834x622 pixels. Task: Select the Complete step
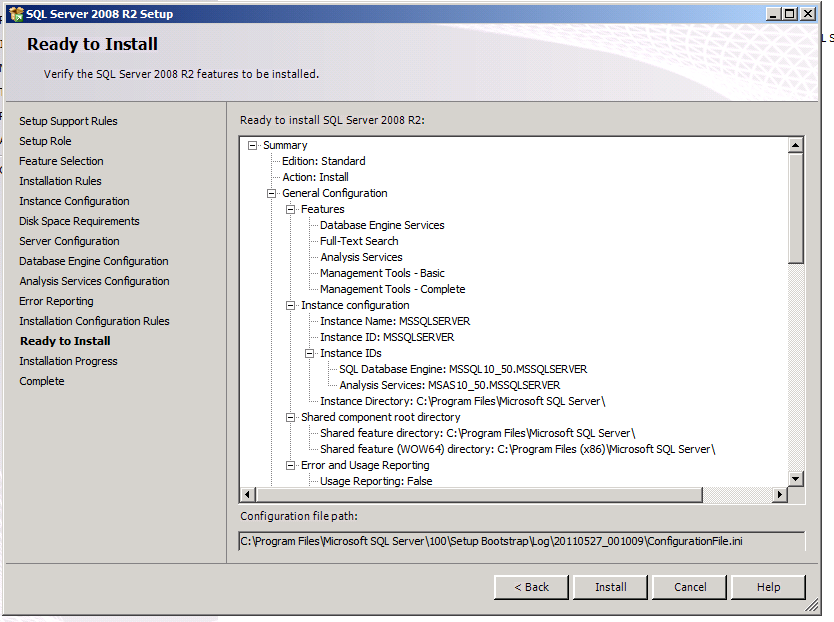point(41,381)
